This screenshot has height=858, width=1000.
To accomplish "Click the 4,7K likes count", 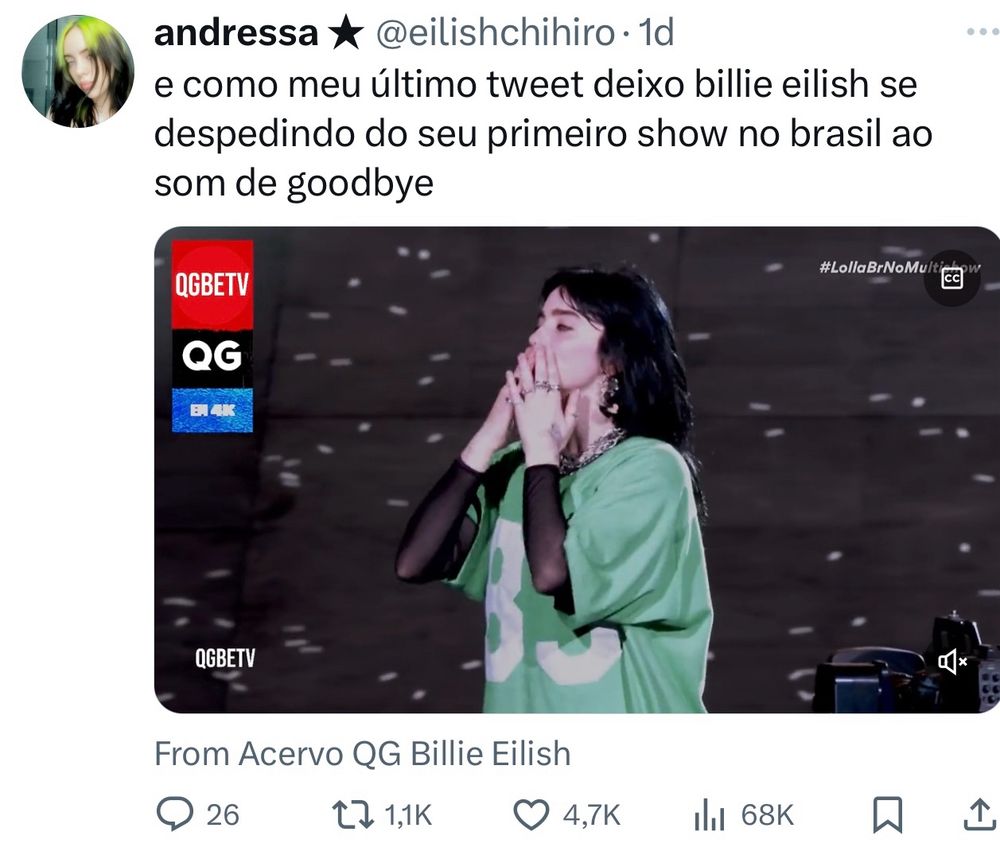I will pos(591,815).
